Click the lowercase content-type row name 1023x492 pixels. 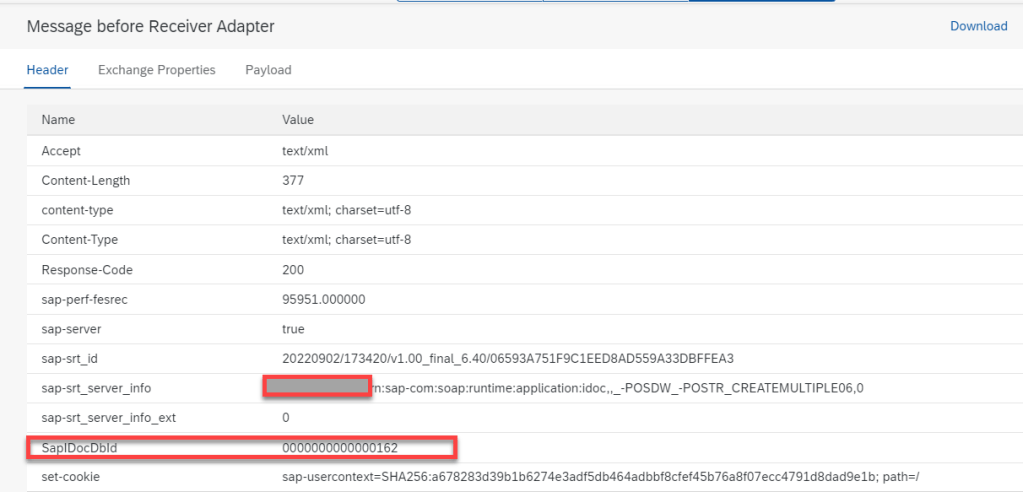point(77,210)
